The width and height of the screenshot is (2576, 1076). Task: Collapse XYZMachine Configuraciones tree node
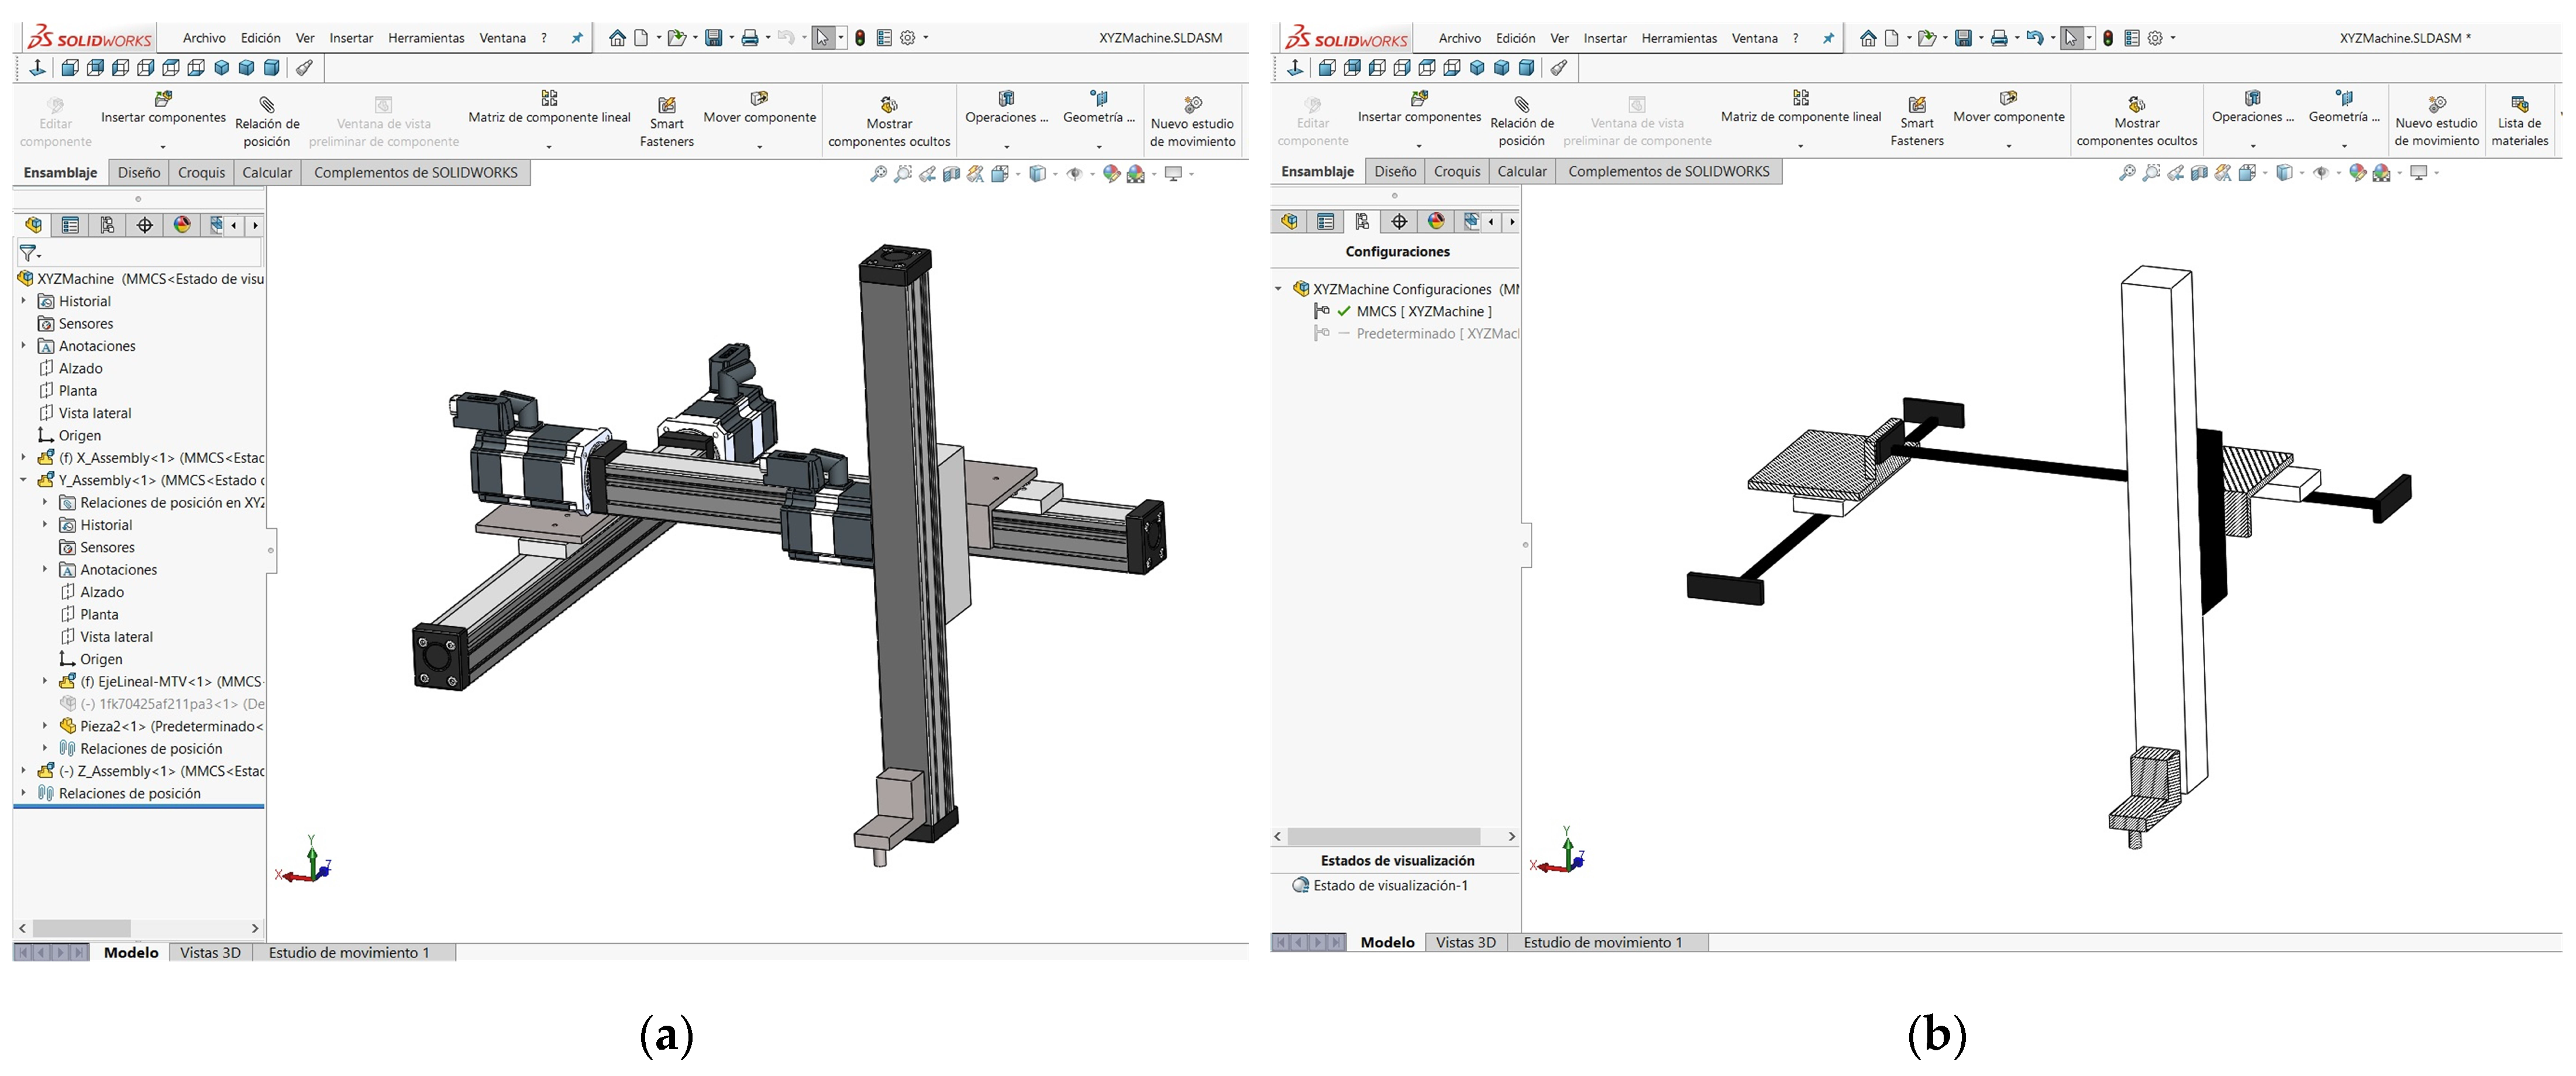1278,289
